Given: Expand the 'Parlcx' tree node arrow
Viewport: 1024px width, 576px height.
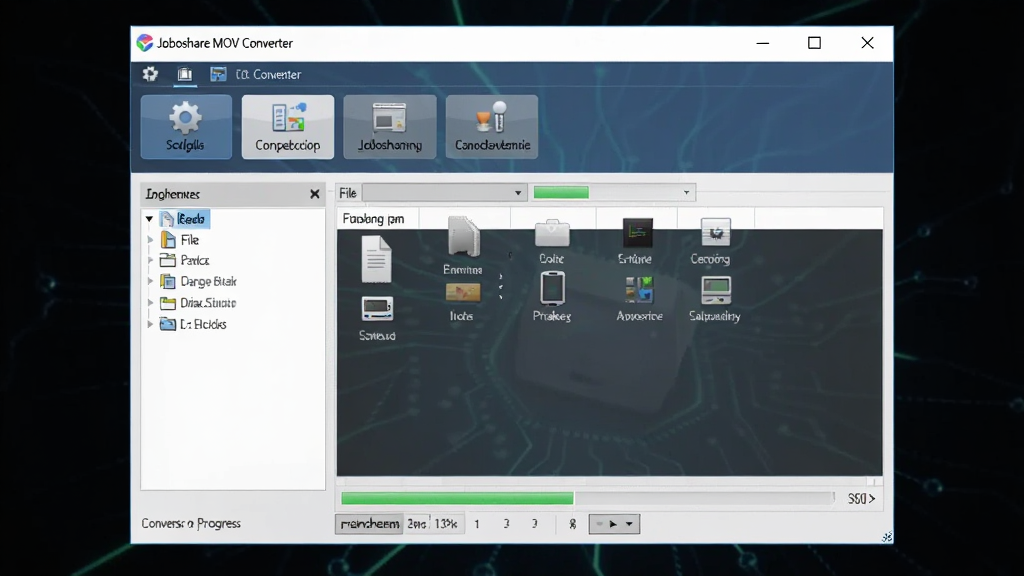Looking at the screenshot, I should [x=150, y=260].
